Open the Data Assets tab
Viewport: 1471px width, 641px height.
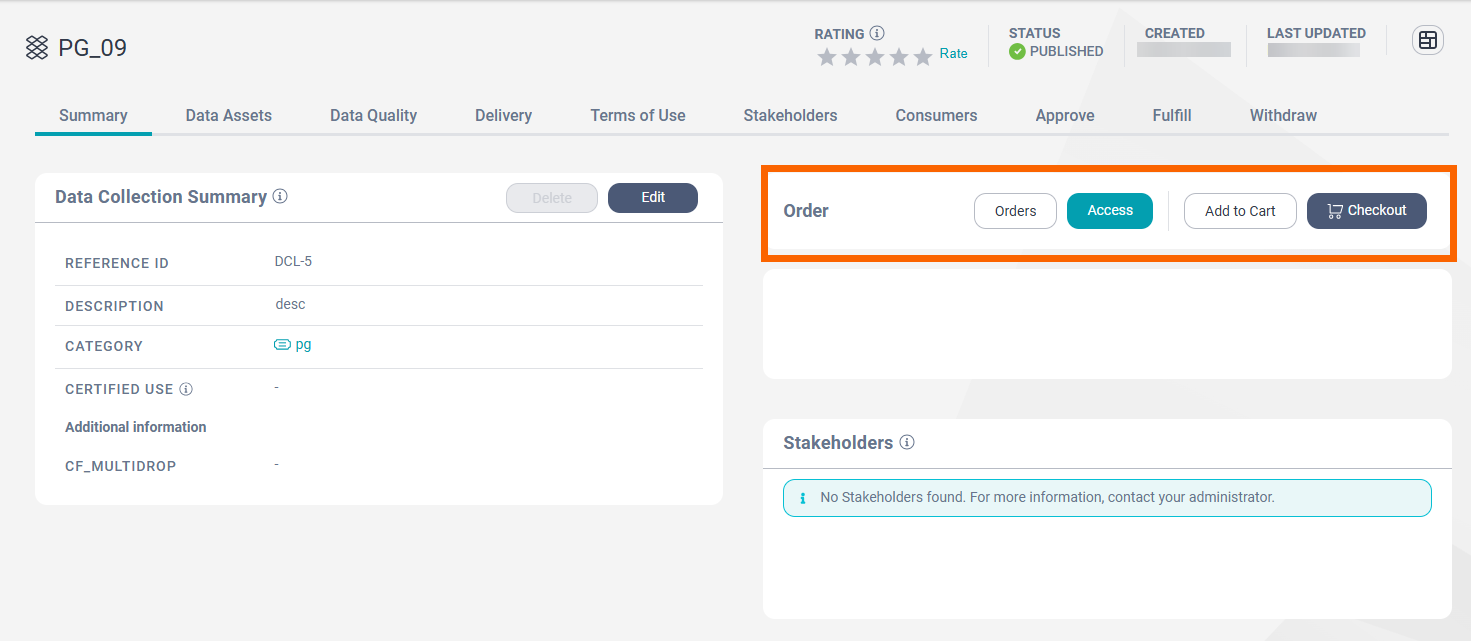229,115
